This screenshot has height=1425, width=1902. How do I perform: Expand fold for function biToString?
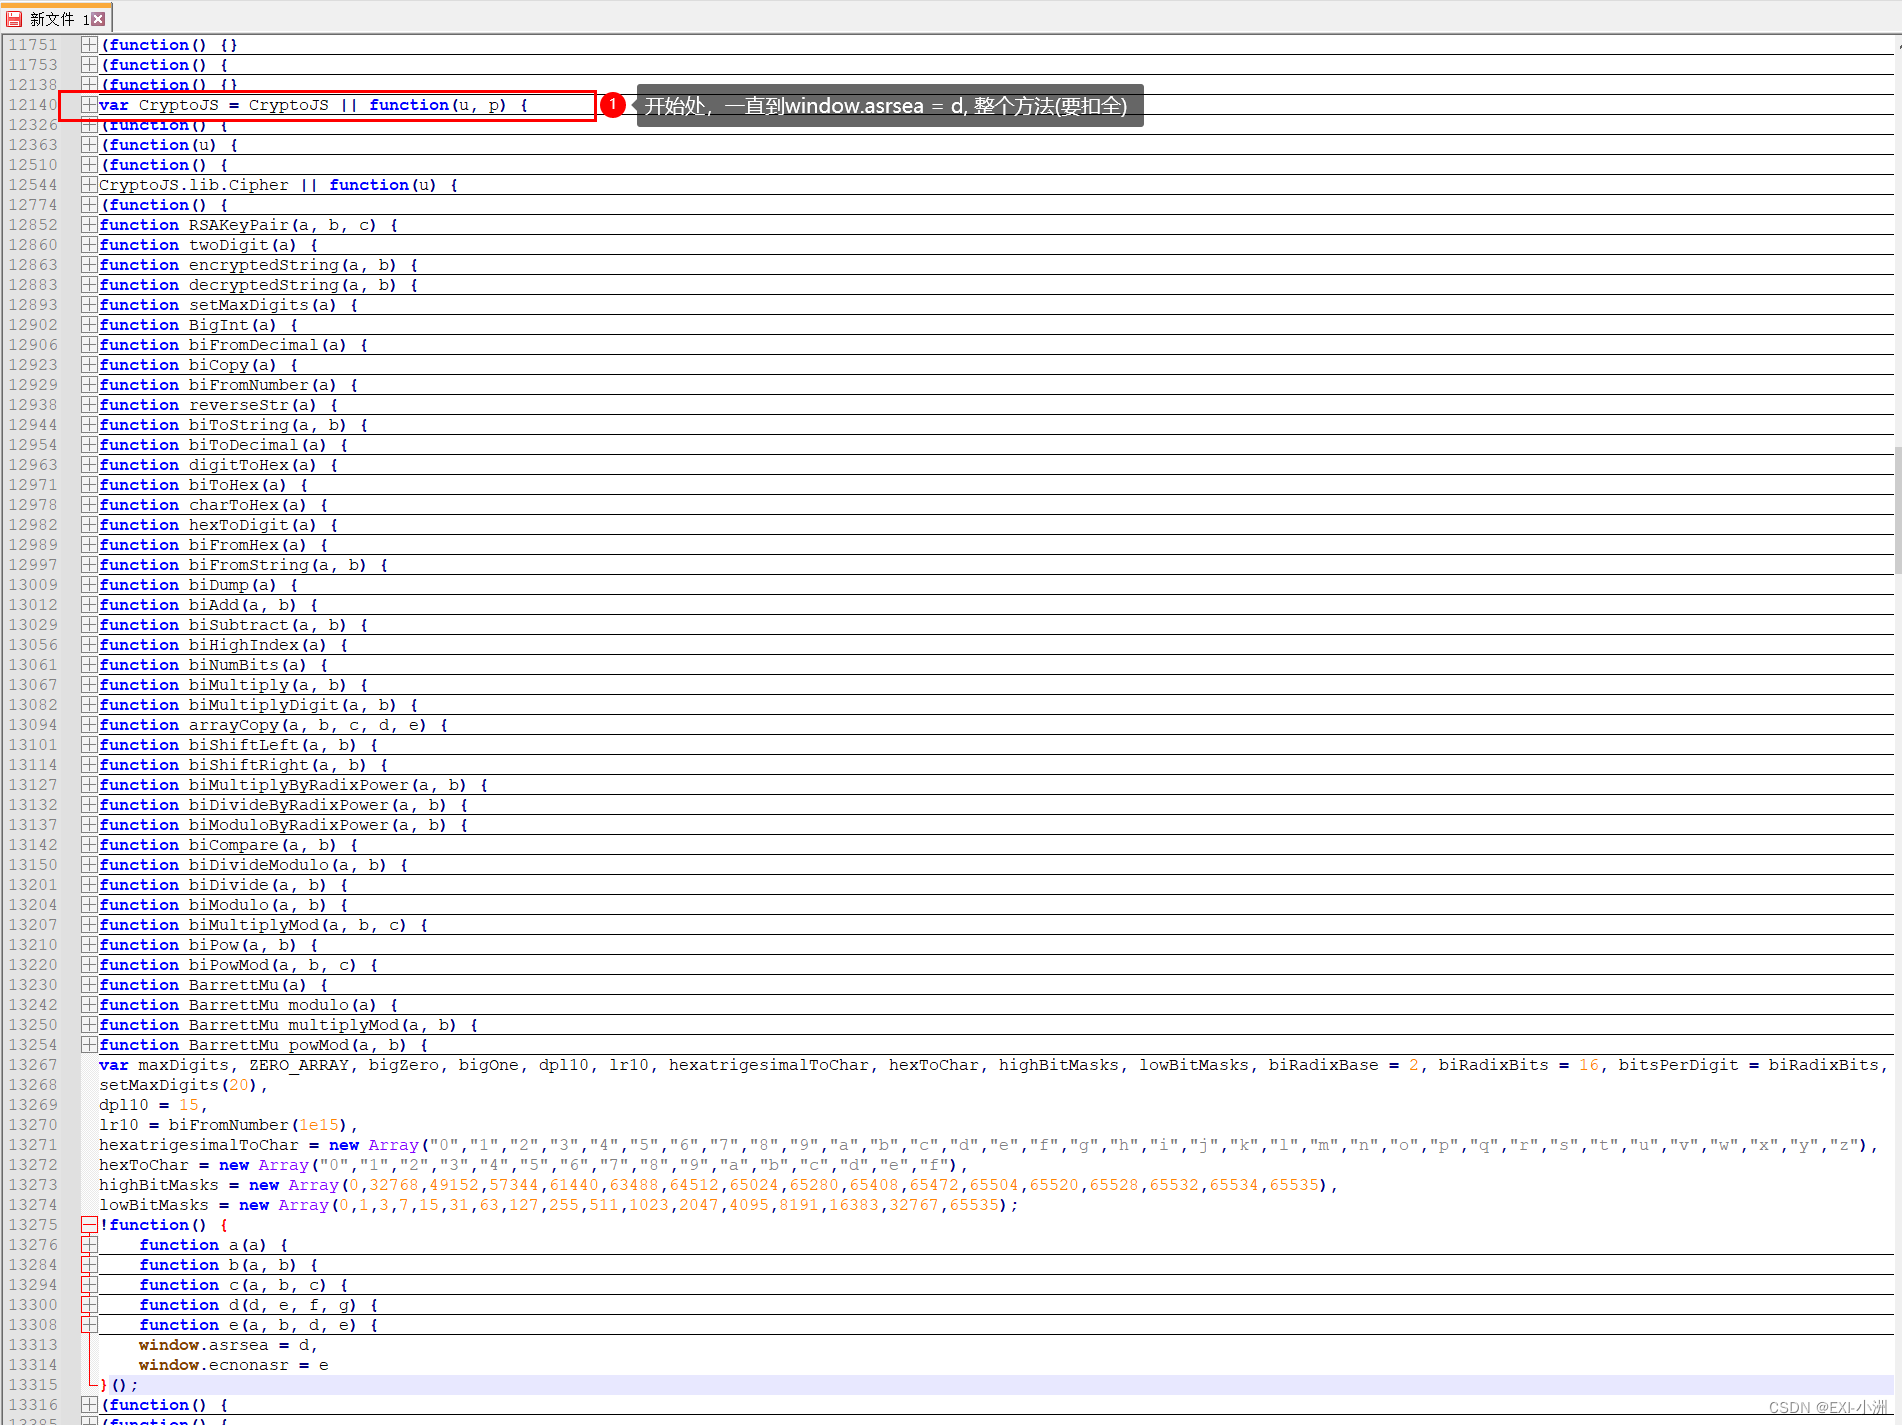(x=89, y=425)
